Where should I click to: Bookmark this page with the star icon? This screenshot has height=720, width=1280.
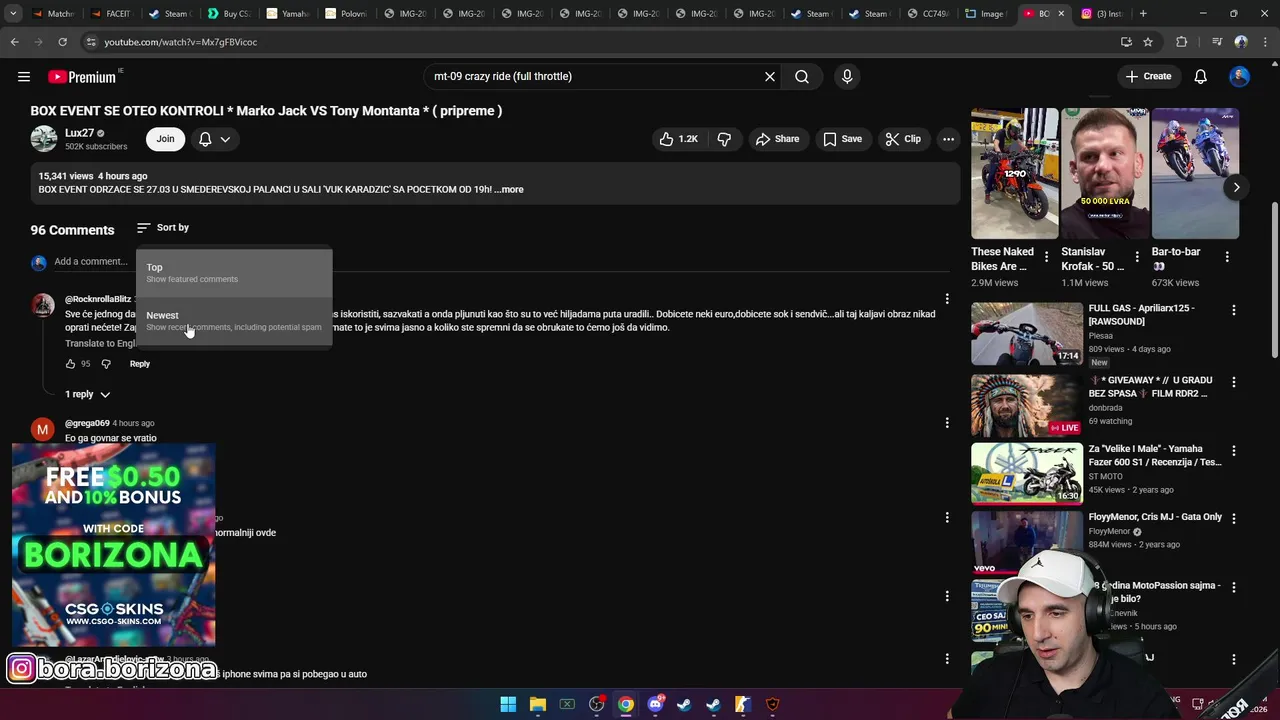(1148, 42)
